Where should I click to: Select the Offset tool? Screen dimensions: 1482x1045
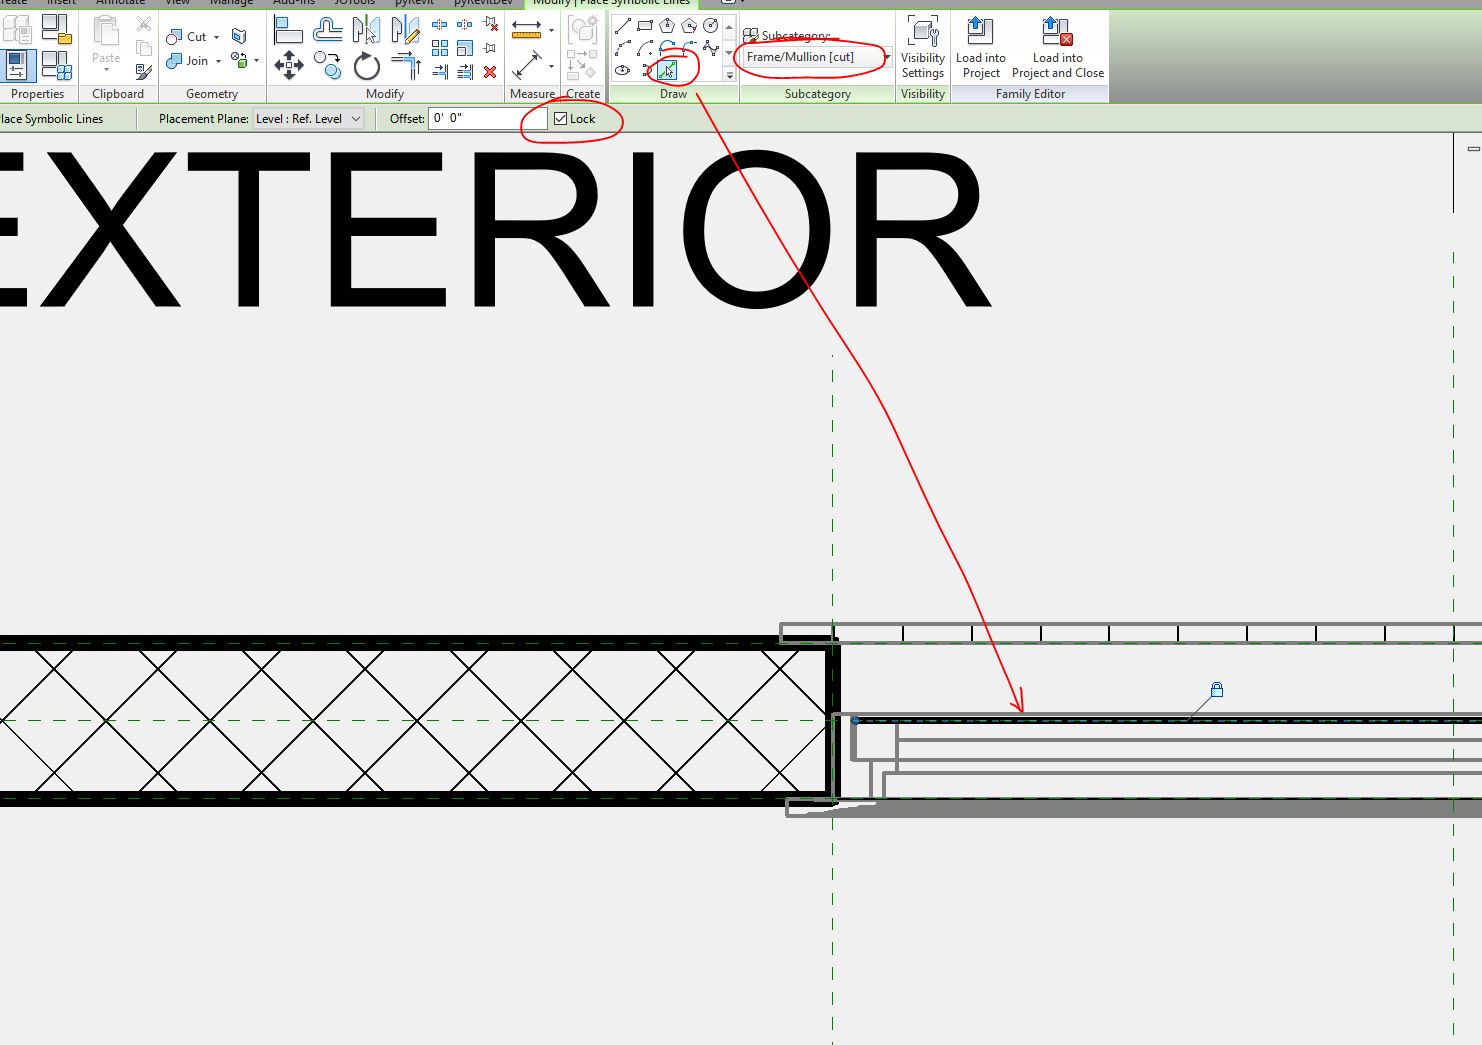(x=327, y=30)
